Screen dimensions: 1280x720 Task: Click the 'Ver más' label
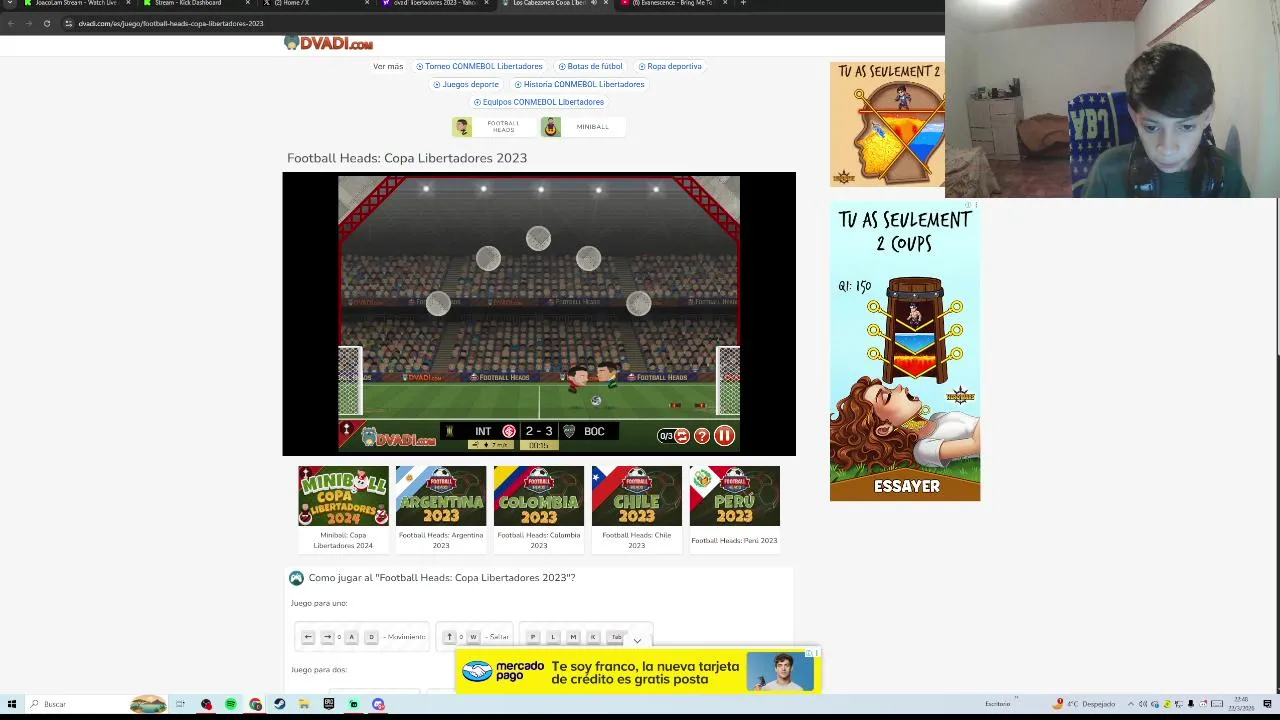point(388,66)
